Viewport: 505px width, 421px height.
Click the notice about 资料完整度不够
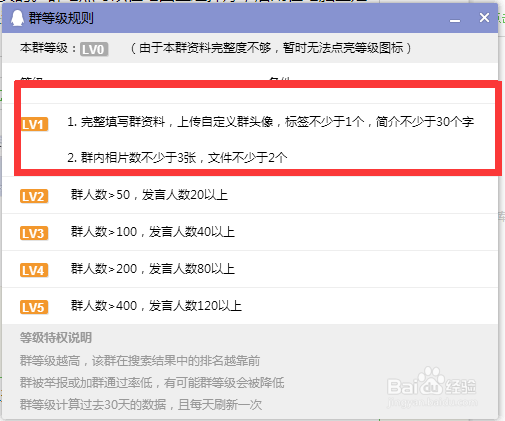(271, 48)
